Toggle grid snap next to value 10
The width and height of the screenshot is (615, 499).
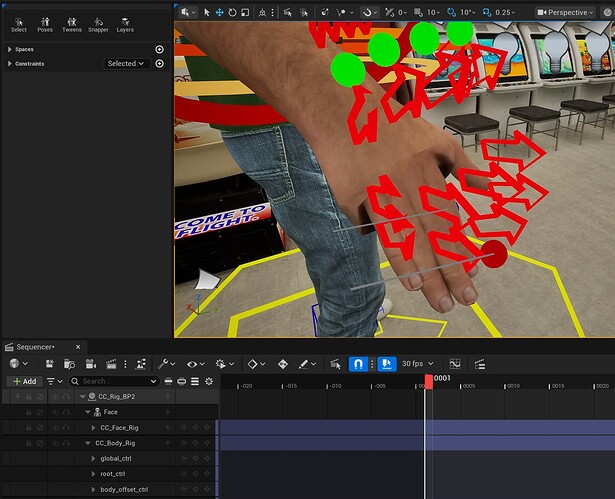tap(419, 13)
